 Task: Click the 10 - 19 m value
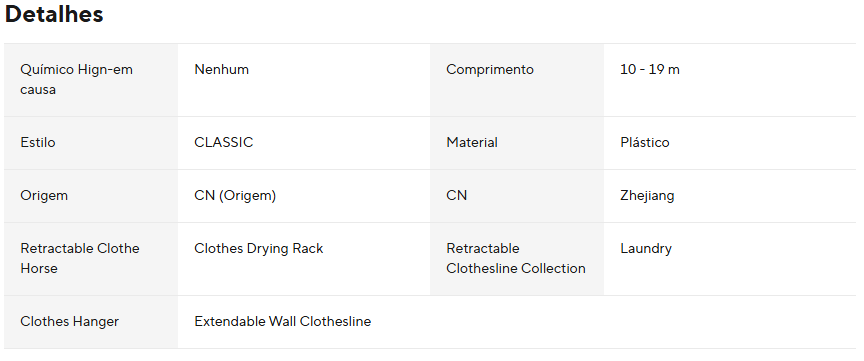(650, 69)
